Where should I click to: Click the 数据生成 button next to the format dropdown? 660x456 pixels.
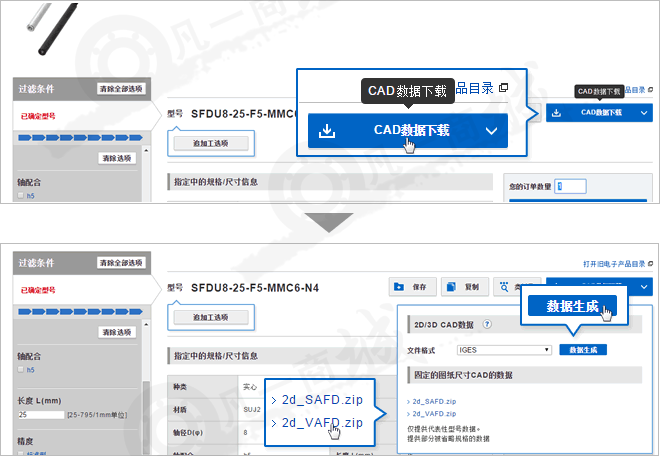point(582,350)
